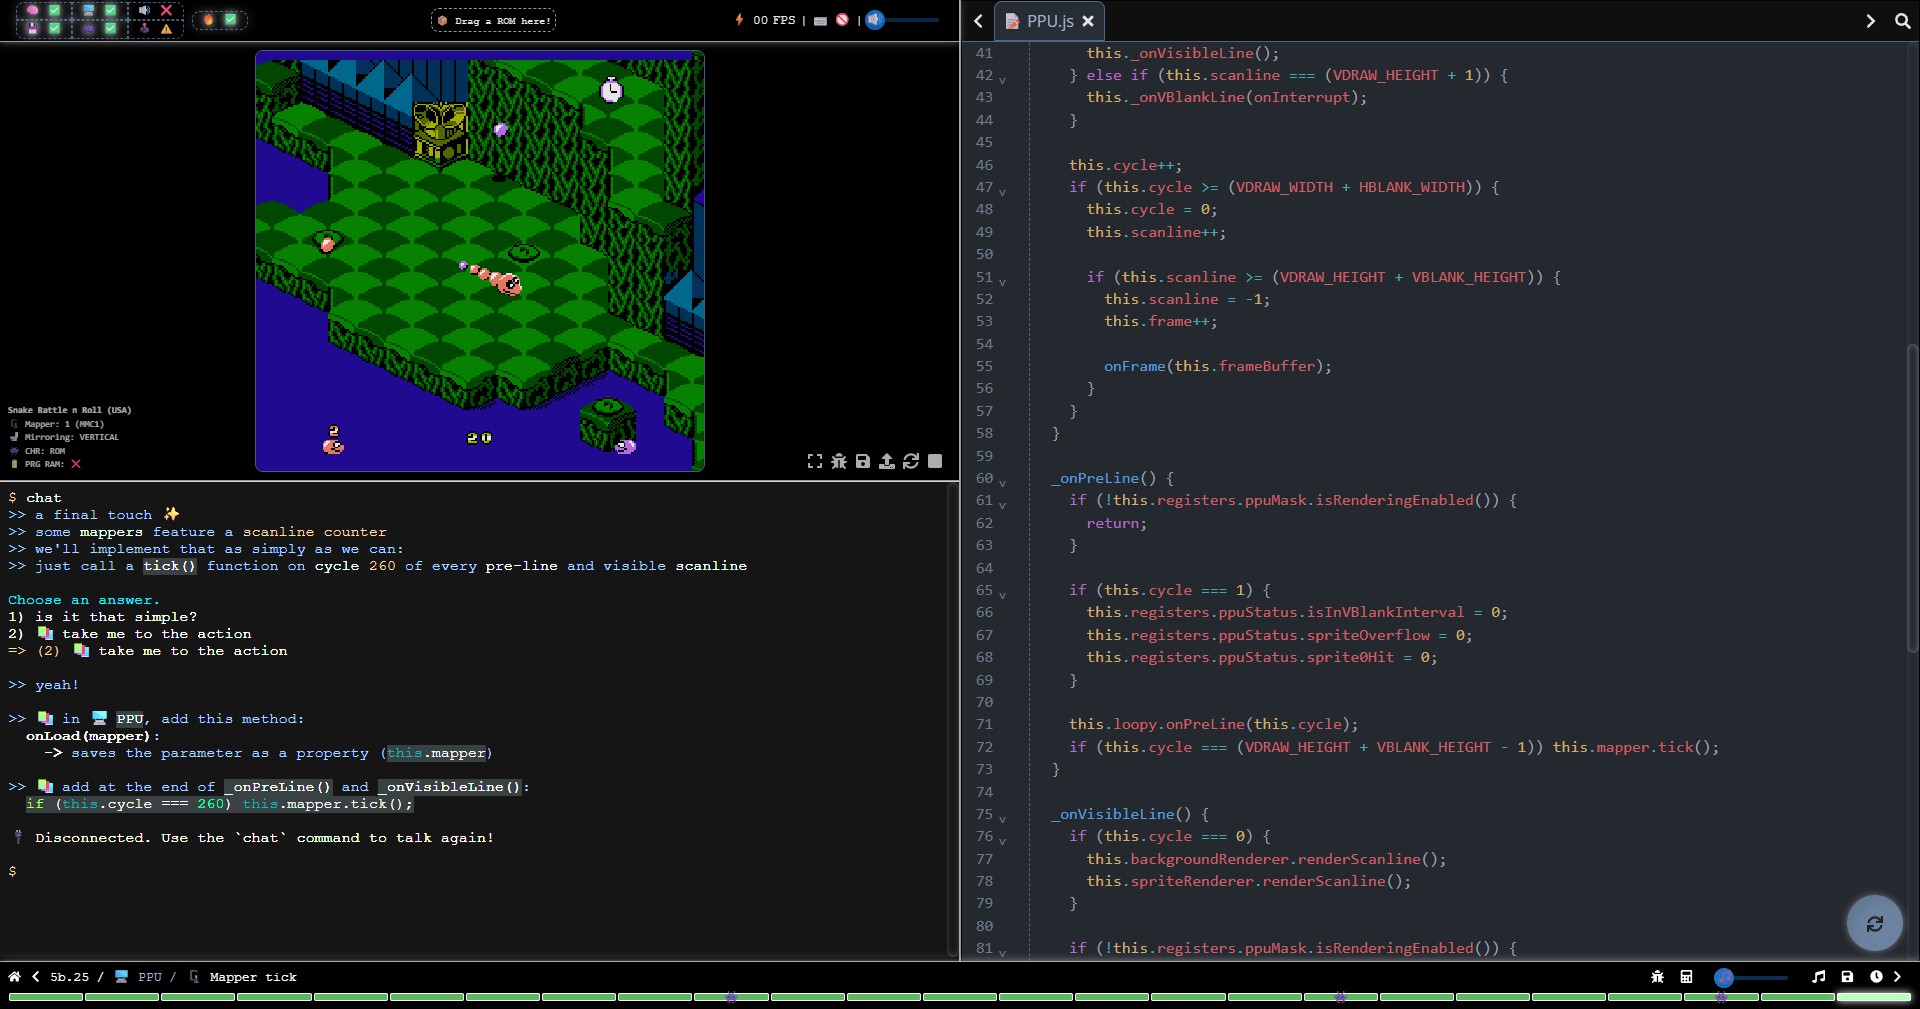
Task: Click the red prohibited circle icon
Action: [842, 19]
